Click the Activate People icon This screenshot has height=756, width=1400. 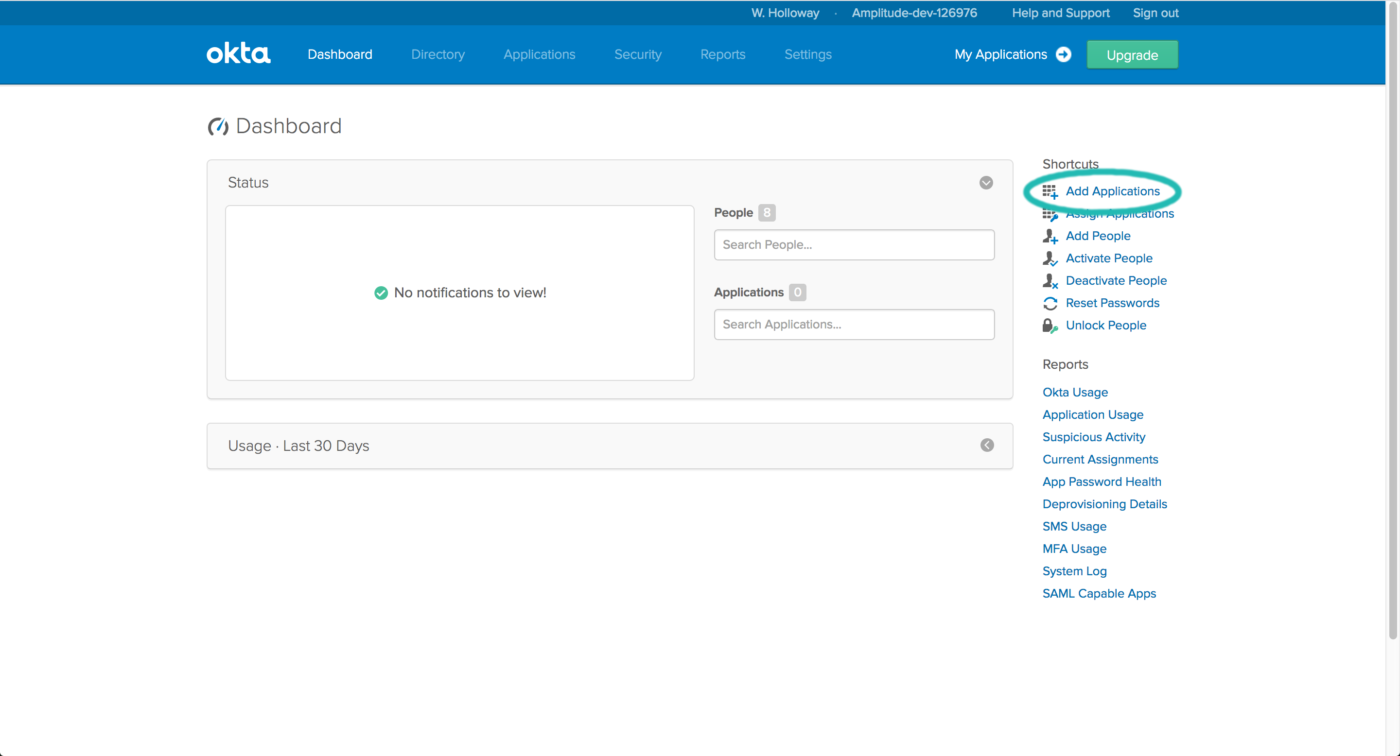1050,259
